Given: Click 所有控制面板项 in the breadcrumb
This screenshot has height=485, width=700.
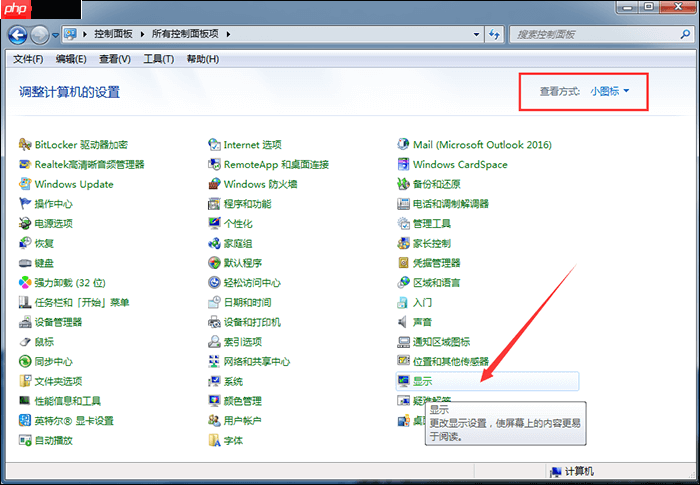Looking at the screenshot, I should (185, 34).
